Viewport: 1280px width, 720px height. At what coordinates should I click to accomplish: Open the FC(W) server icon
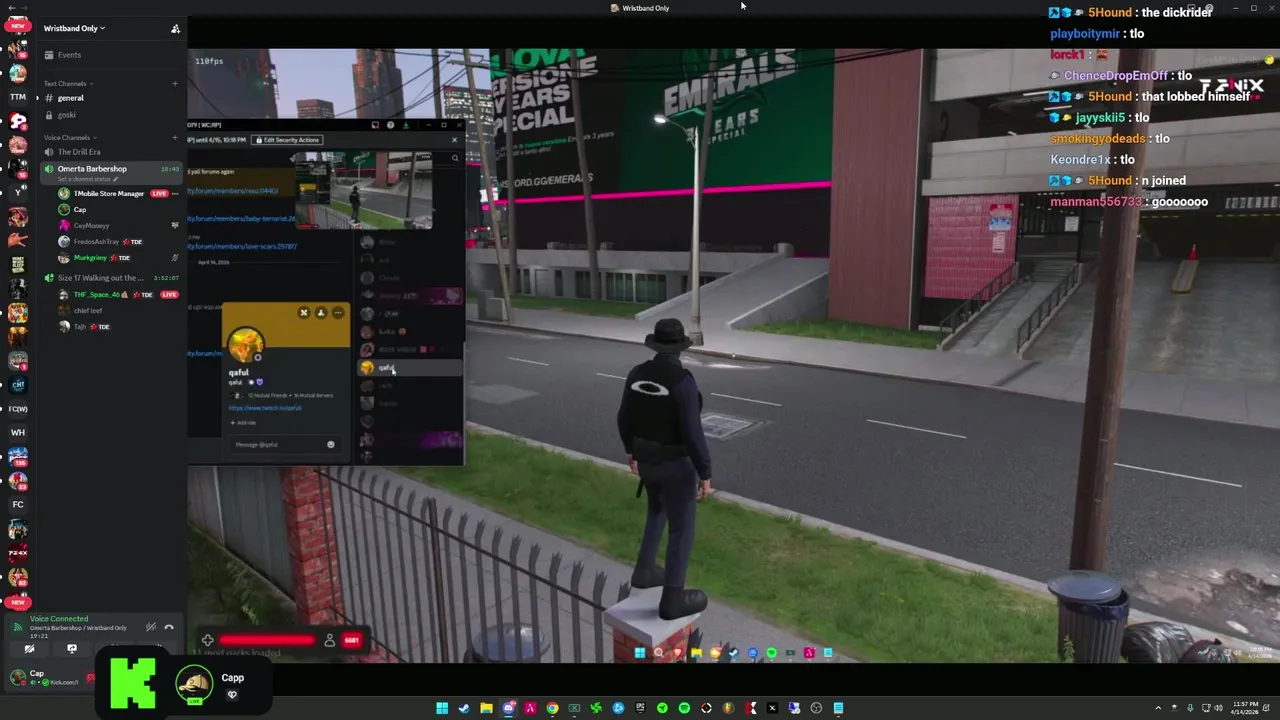coord(18,409)
